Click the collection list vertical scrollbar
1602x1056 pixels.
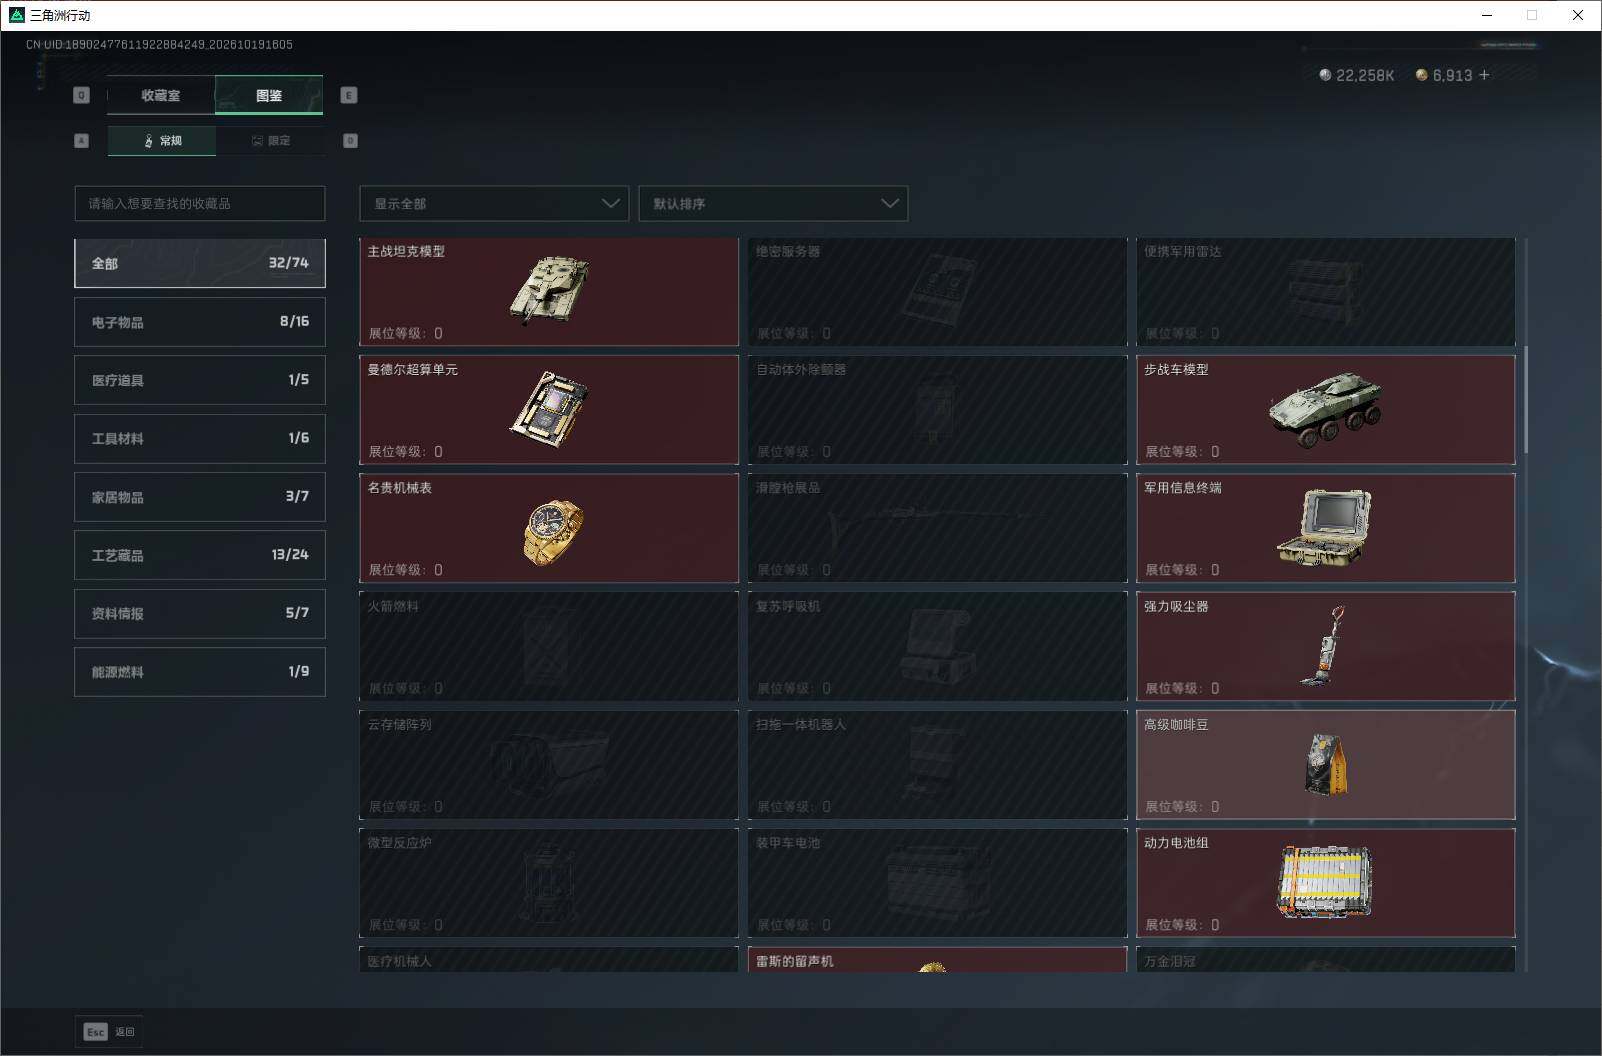1525,400
